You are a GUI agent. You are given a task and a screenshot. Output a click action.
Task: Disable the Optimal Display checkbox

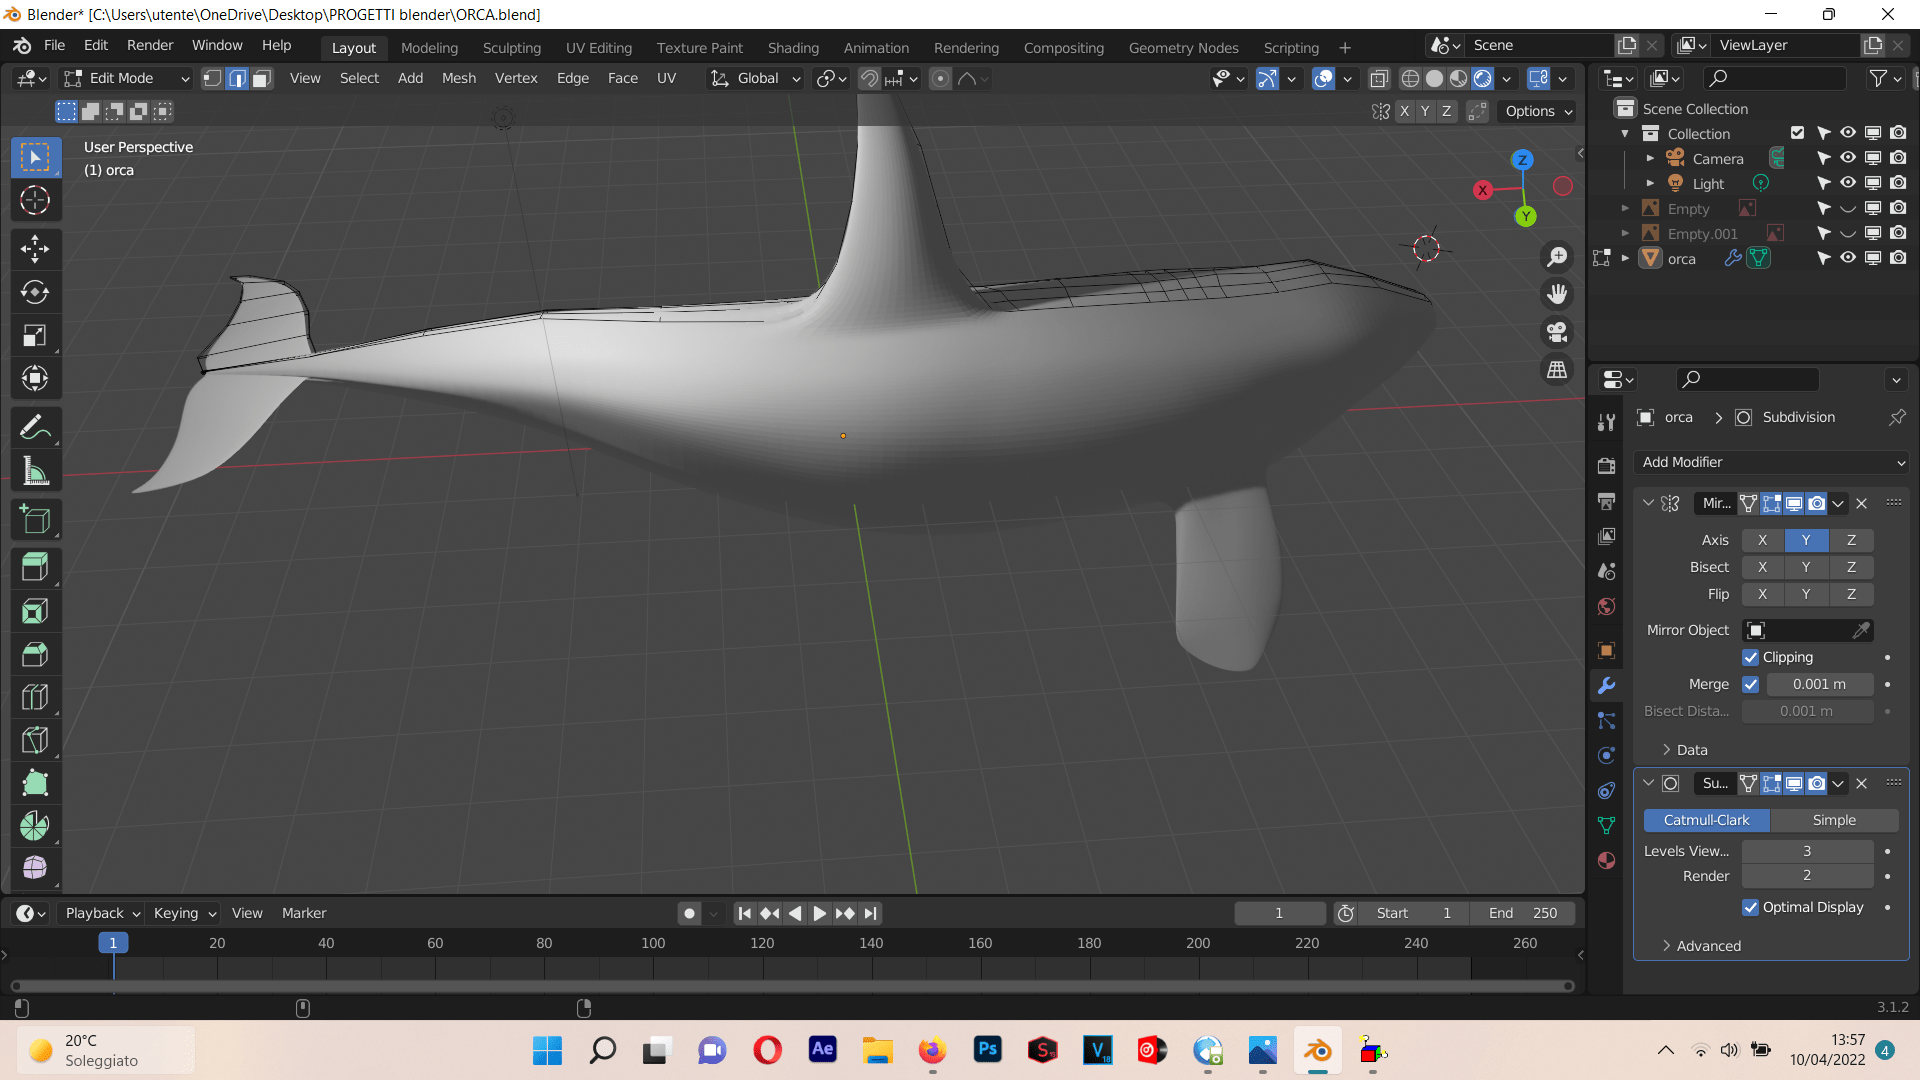(x=1750, y=908)
